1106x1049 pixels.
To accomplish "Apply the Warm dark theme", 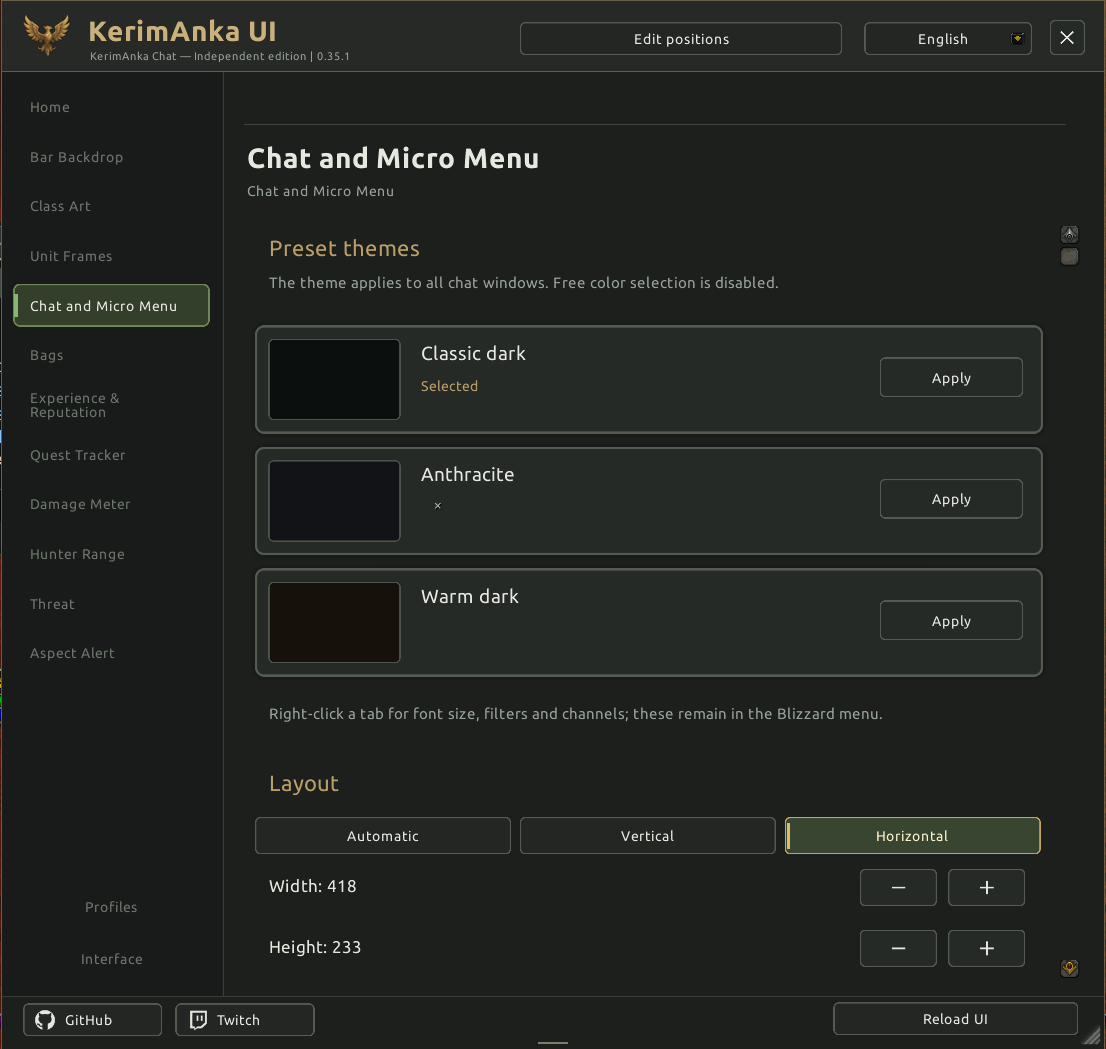I will (951, 621).
